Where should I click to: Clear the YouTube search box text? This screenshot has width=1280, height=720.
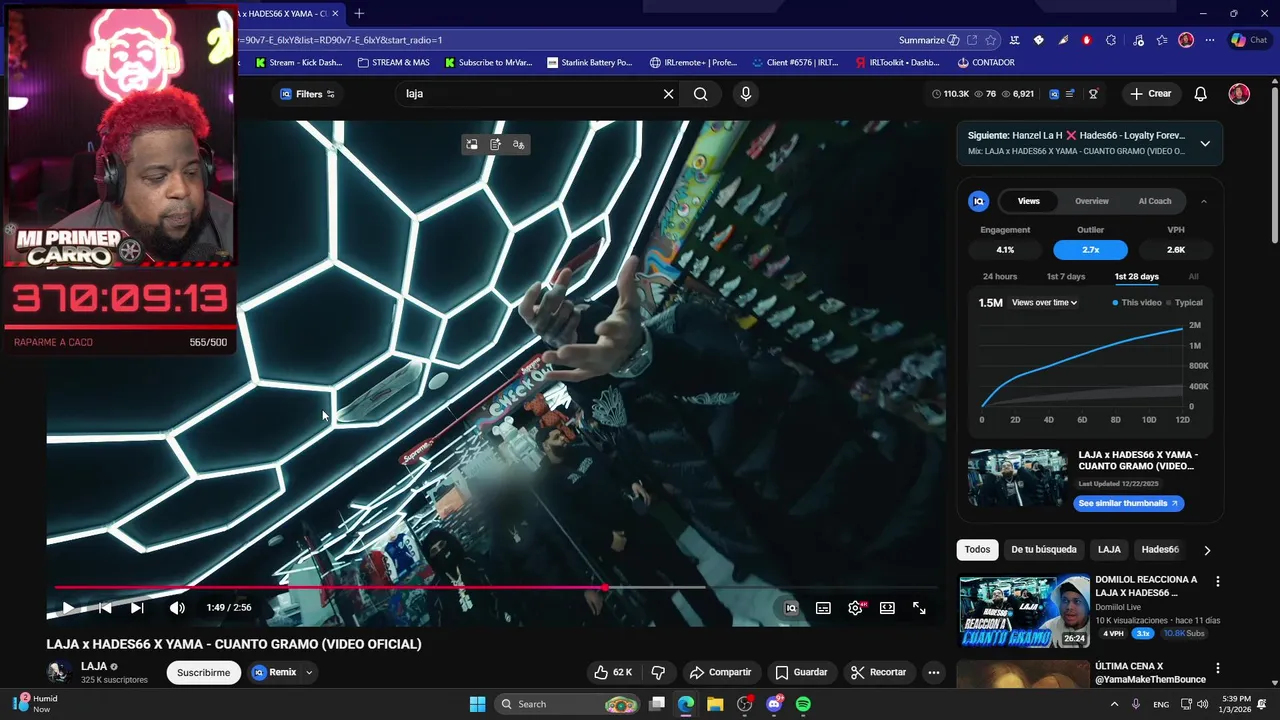668,94
